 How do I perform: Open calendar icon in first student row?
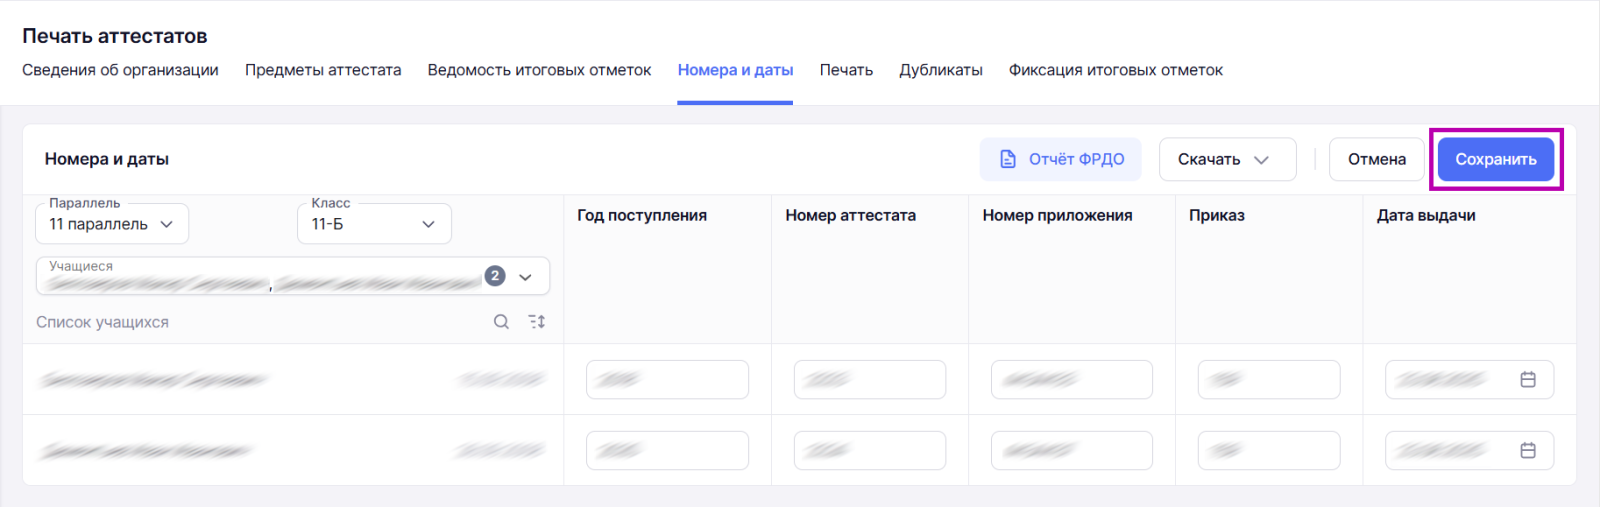(x=1528, y=380)
